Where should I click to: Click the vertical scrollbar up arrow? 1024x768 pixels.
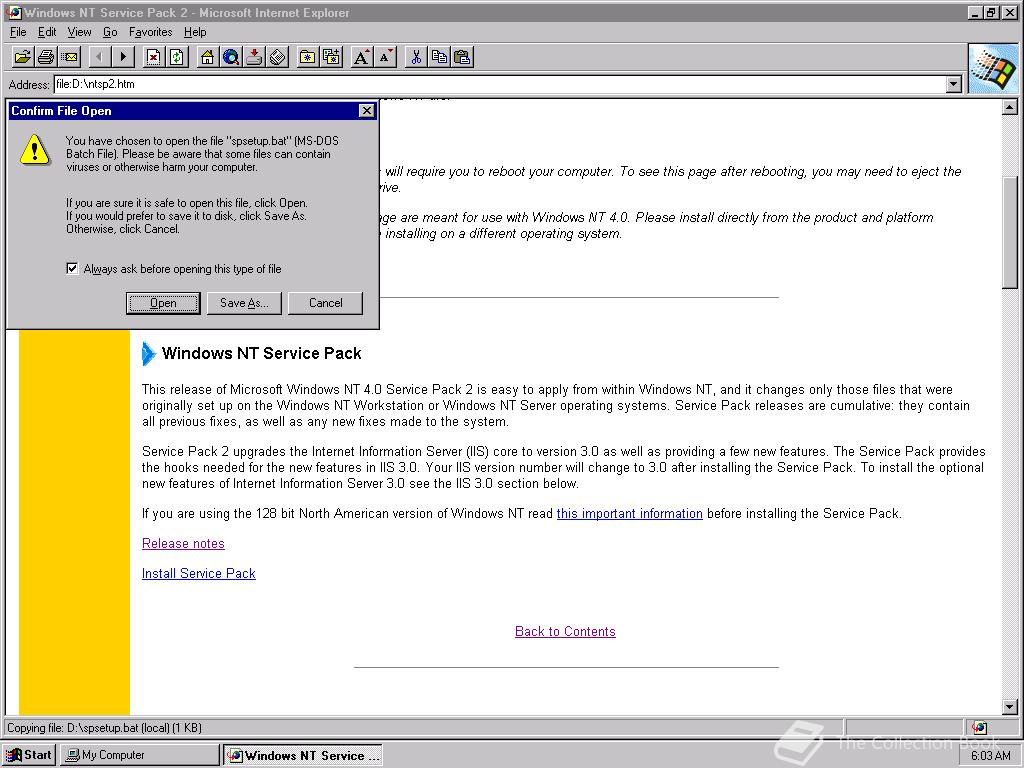tap(1010, 107)
